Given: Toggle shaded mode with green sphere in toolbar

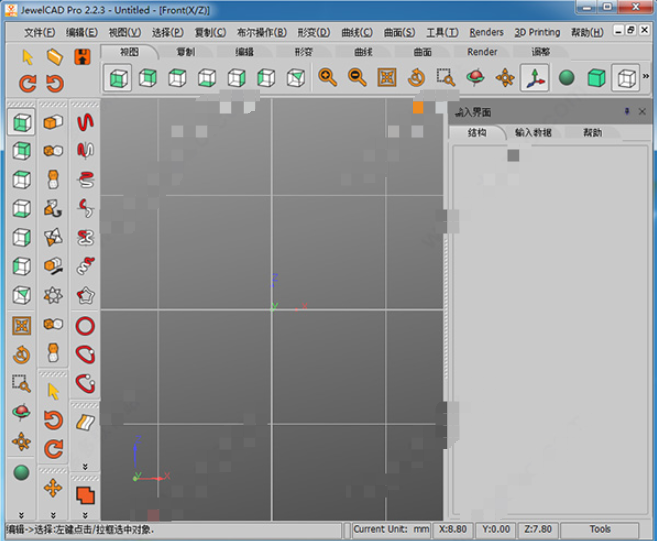Looking at the screenshot, I should coord(566,78).
